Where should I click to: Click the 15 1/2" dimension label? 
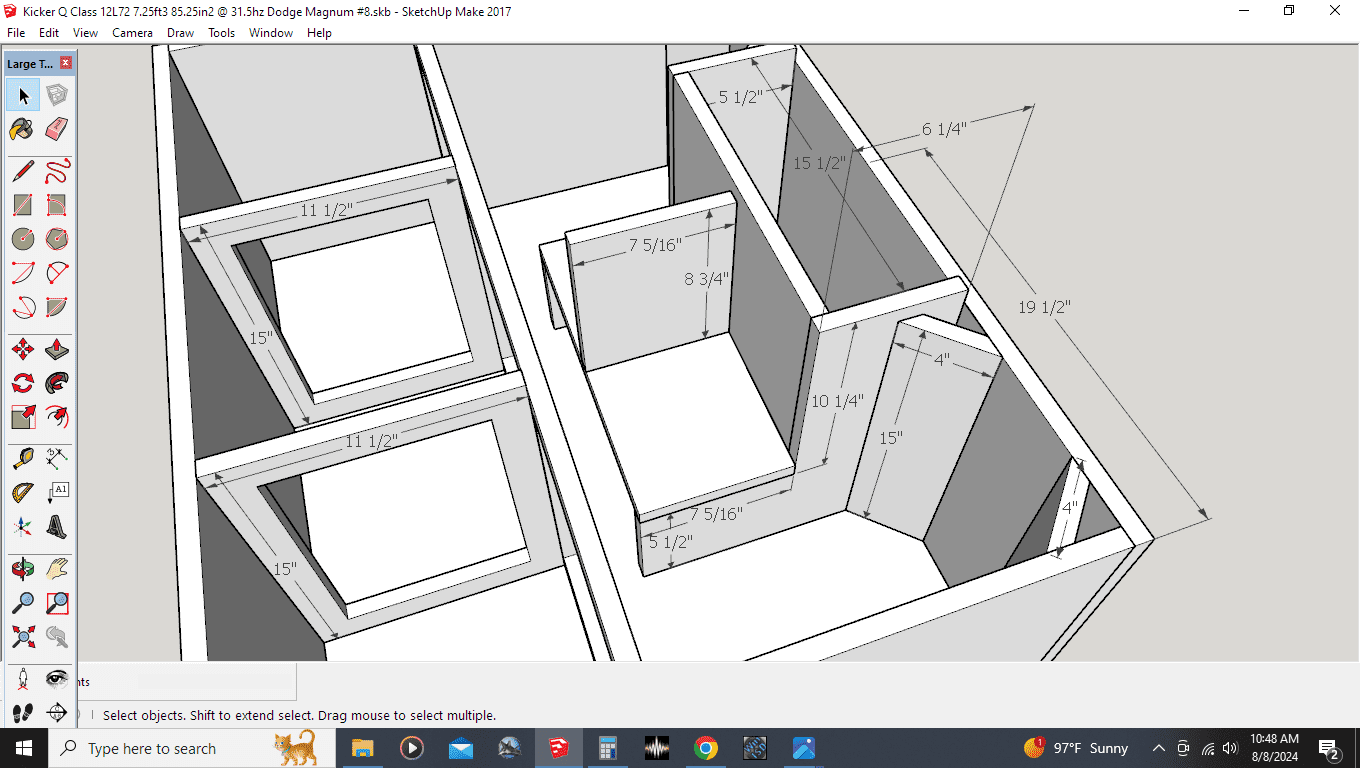(820, 162)
